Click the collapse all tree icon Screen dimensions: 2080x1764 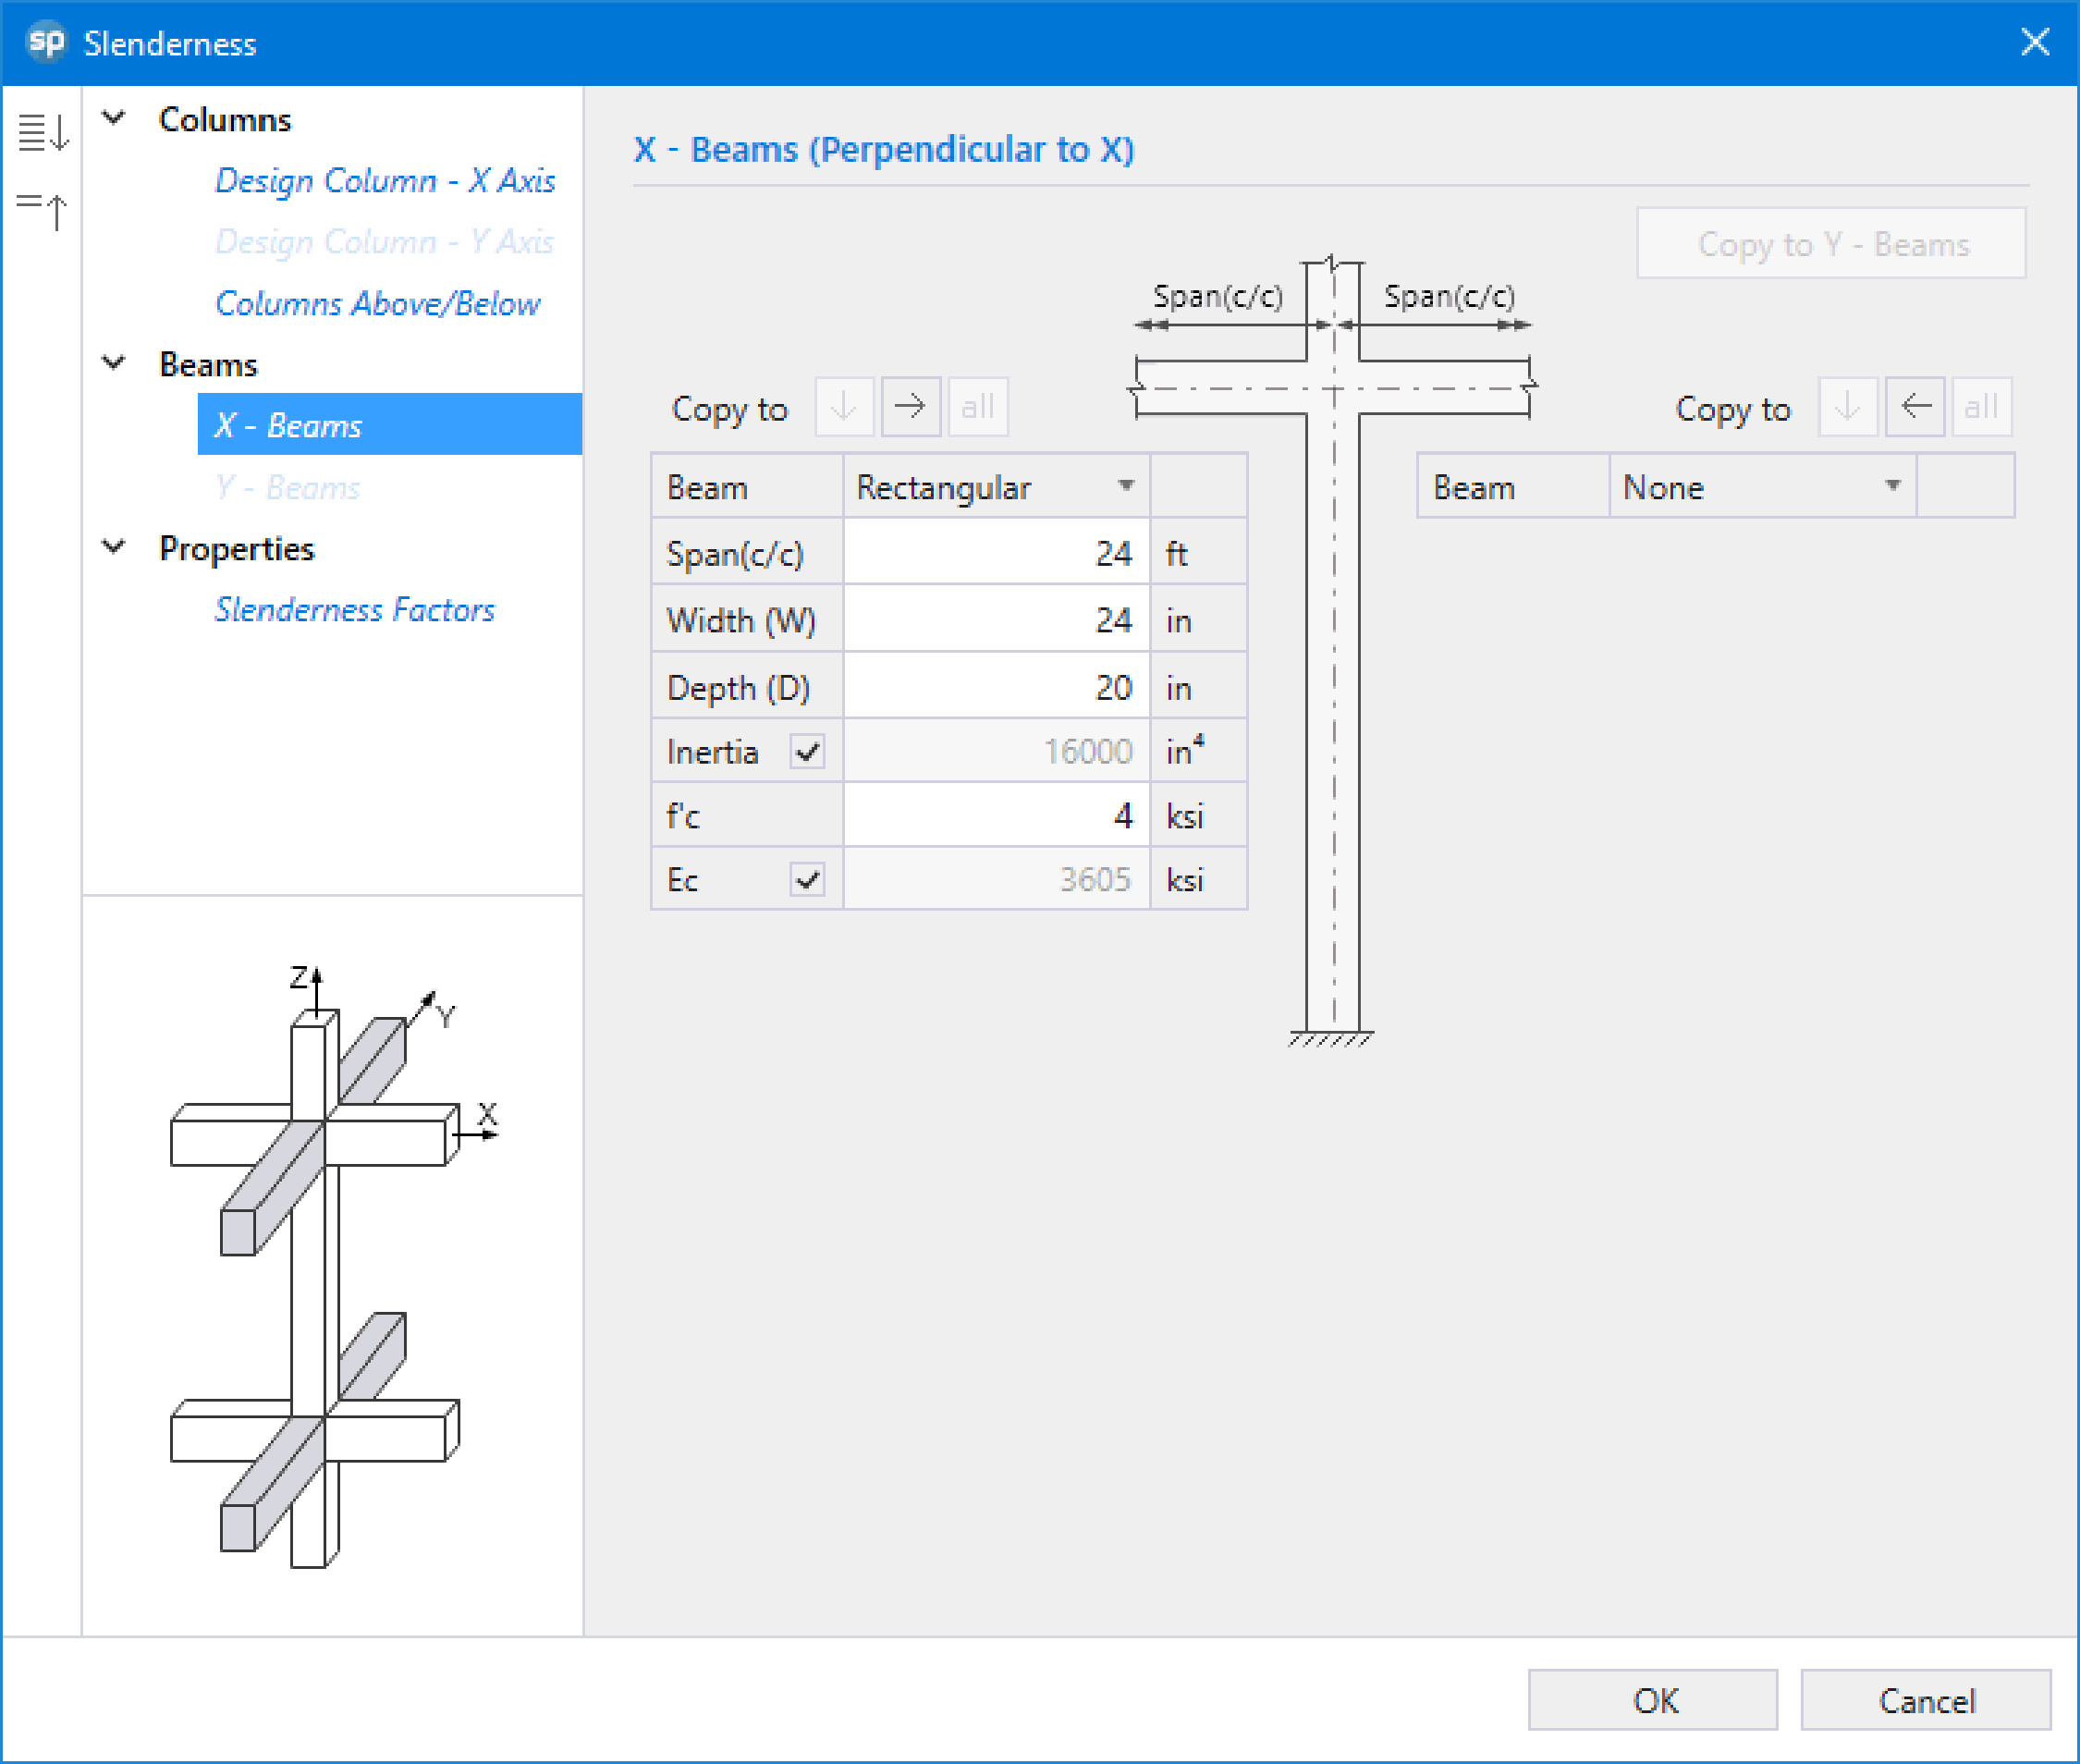pos(43,210)
